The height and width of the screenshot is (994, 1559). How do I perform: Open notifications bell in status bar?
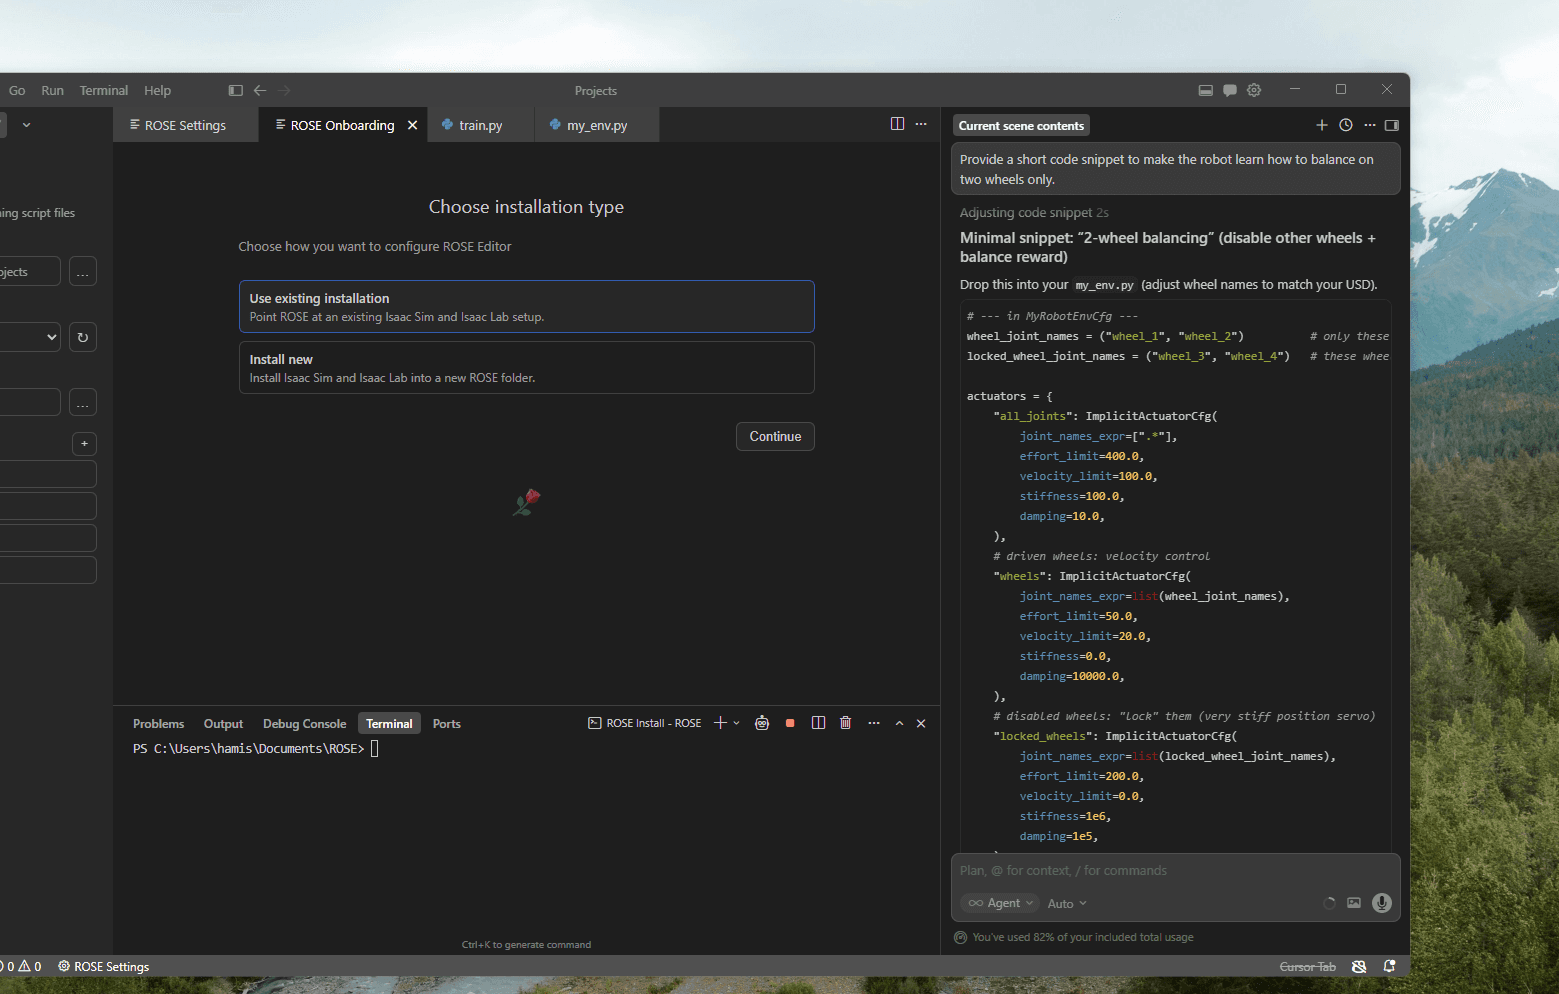click(x=1389, y=967)
